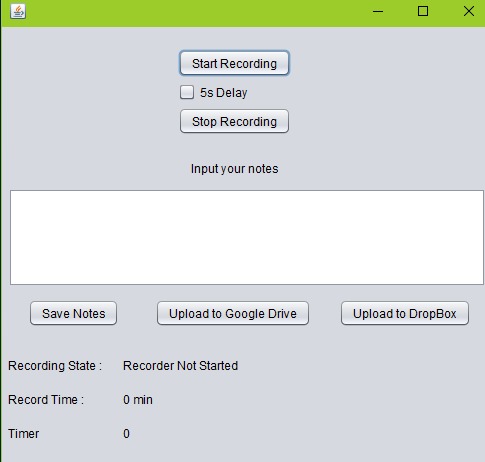
Task: Close the recorder window
Action: (469, 11)
